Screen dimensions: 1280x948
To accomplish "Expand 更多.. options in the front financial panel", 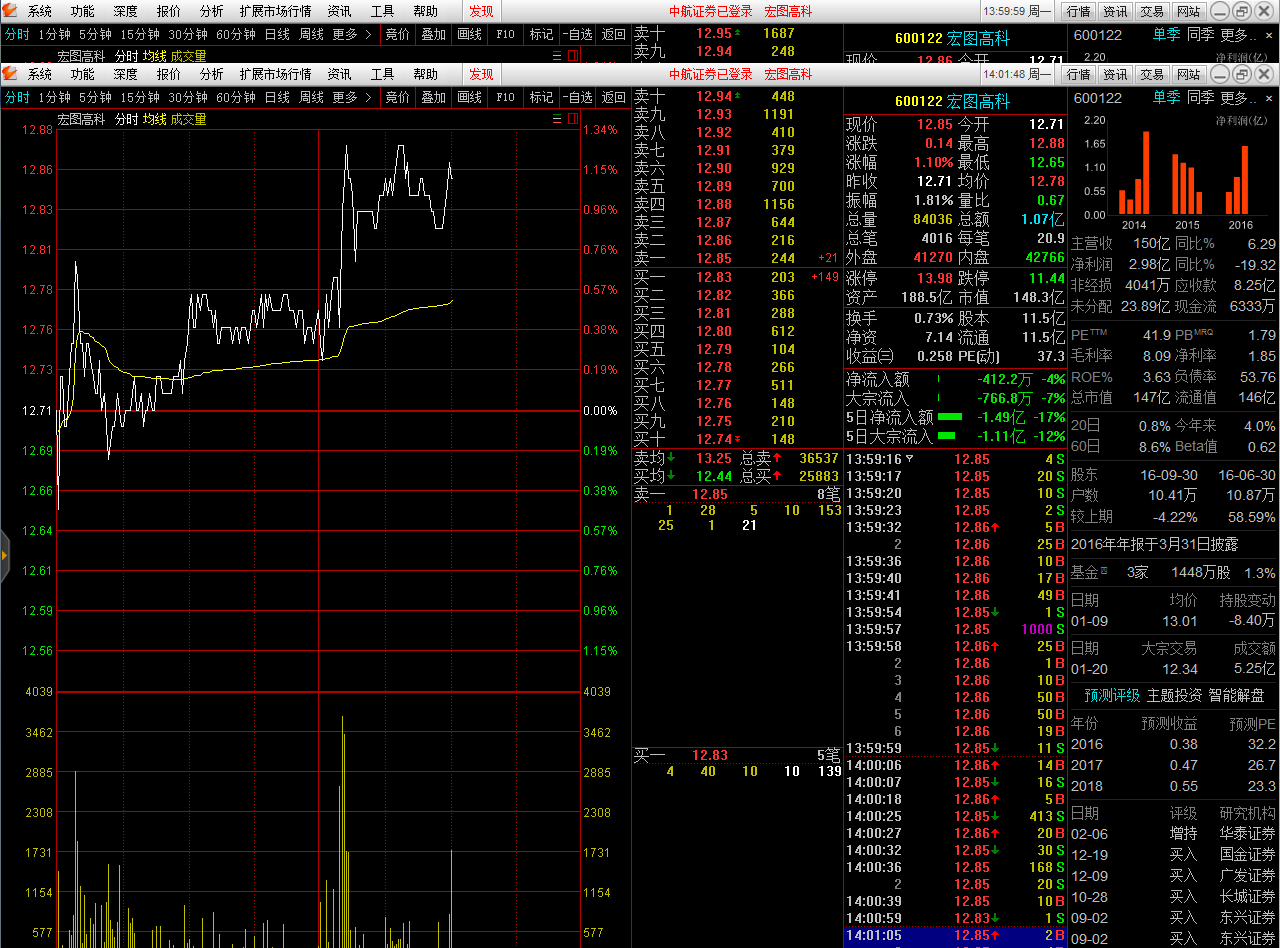I will click(1238, 97).
